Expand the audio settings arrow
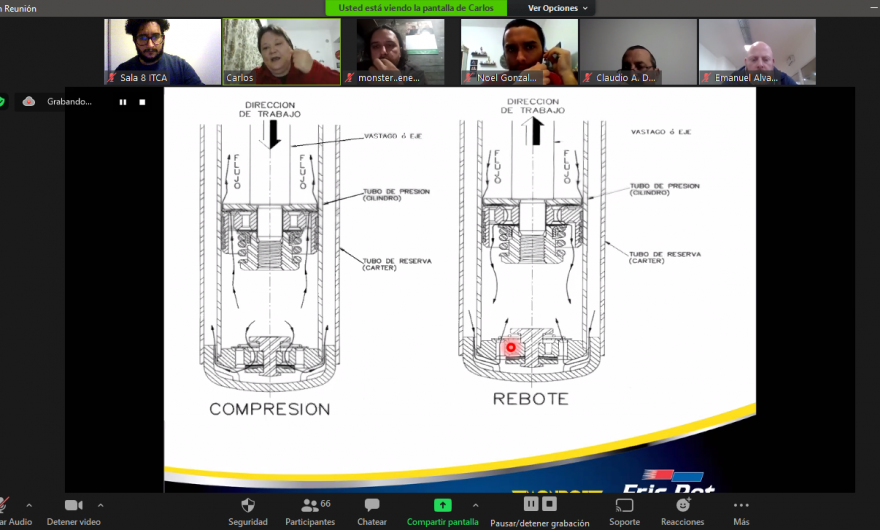The width and height of the screenshot is (880, 530). [x=29, y=505]
